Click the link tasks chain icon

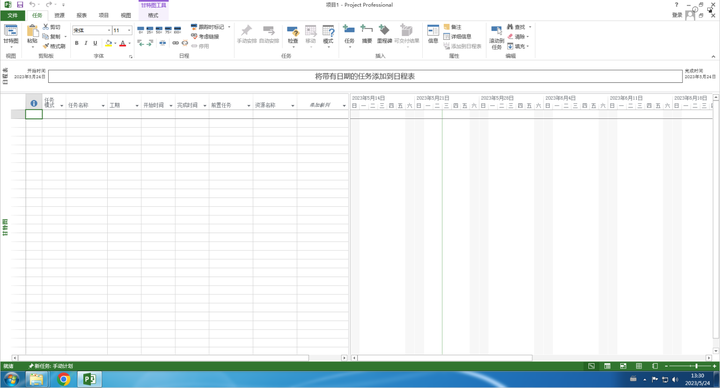(175, 43)
